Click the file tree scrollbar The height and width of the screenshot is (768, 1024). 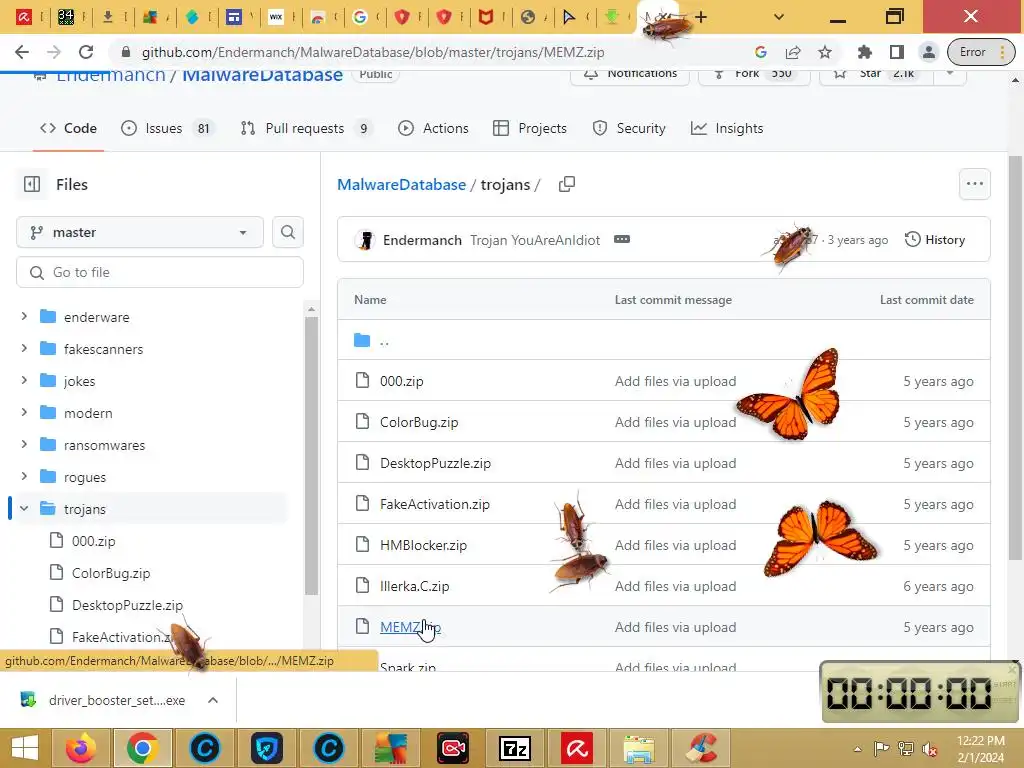[312, 455]
